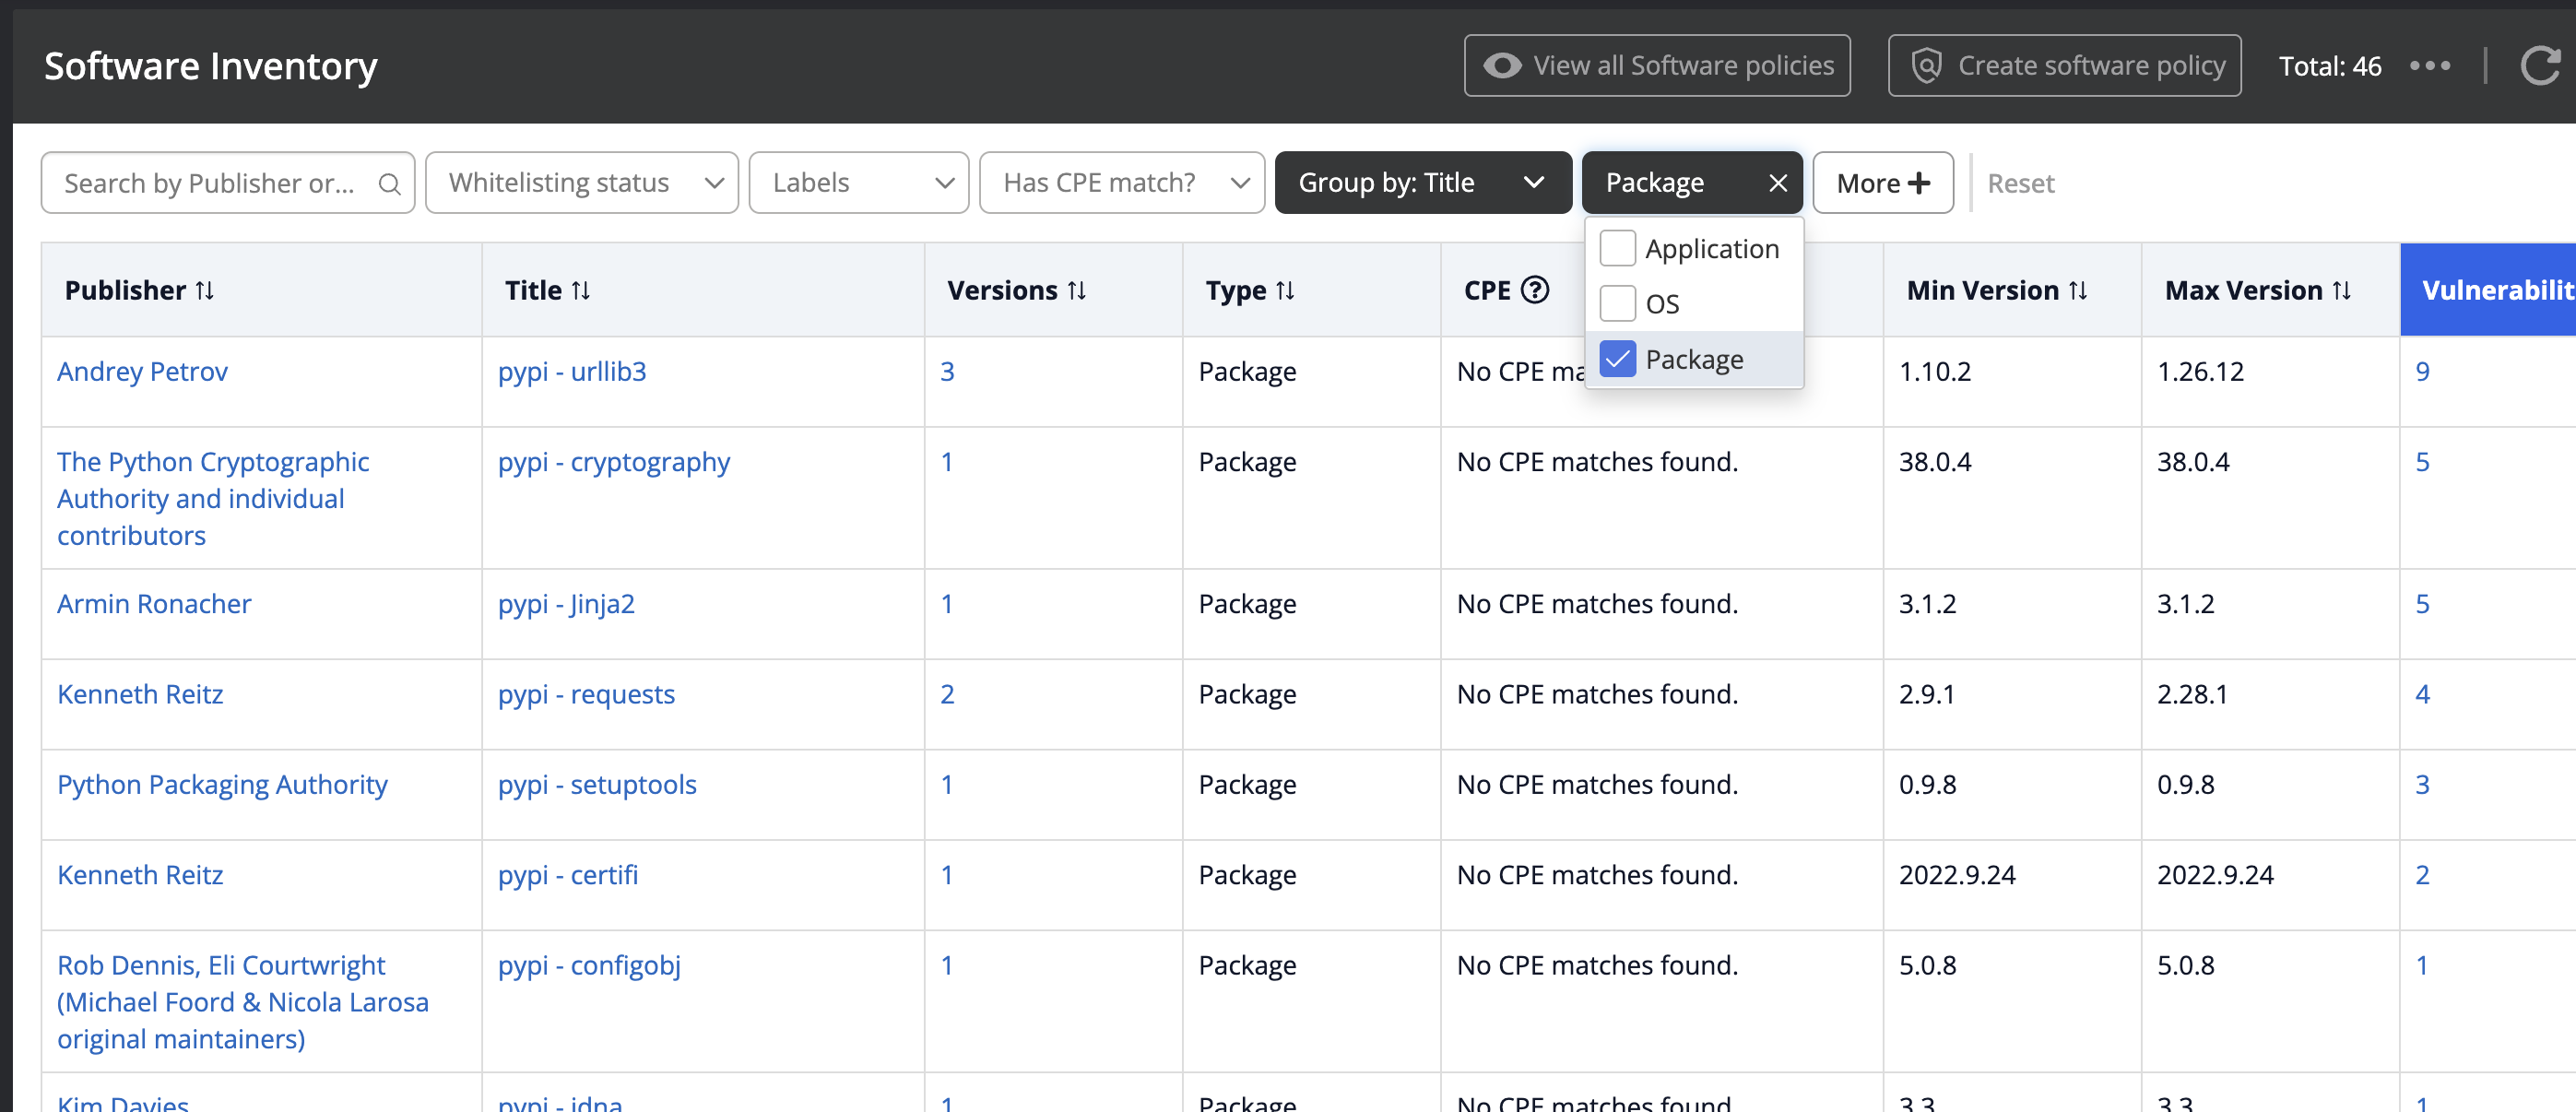Expand the Labels dropdown
Image resolution: width=2576 pixels, height=1112 pixels.
tap(858, 183)
